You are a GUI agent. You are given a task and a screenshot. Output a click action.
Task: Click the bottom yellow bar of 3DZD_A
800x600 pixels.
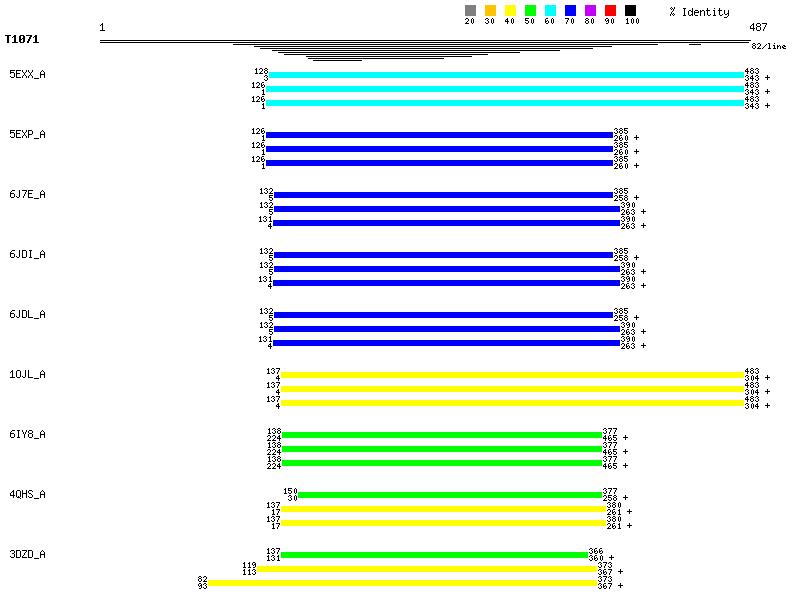point(402,583)
